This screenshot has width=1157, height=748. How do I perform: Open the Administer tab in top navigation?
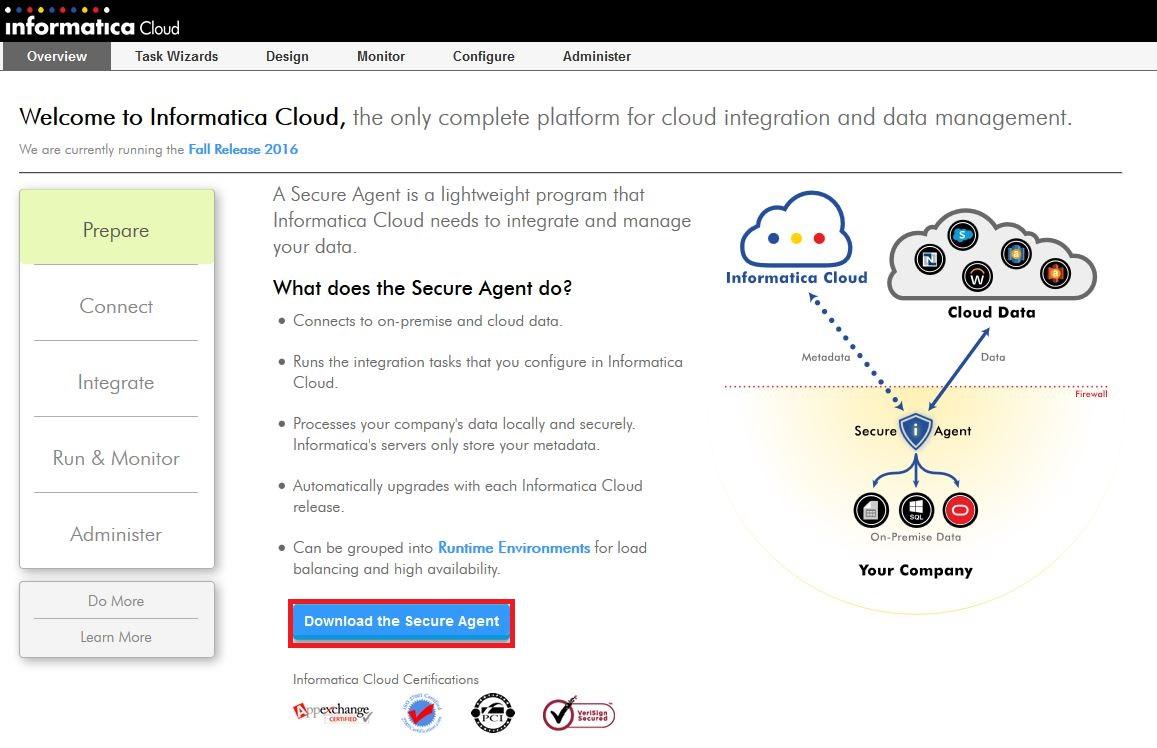(x=596, y=56)
